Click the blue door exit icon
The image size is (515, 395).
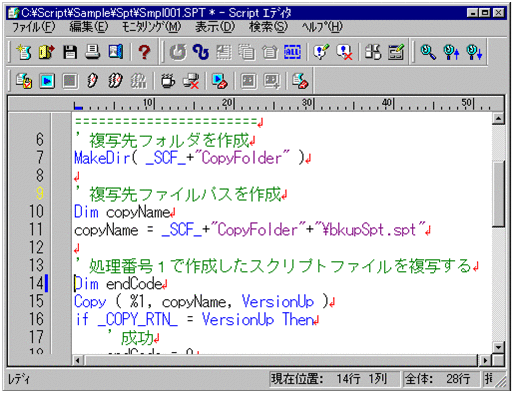(115, 52)
